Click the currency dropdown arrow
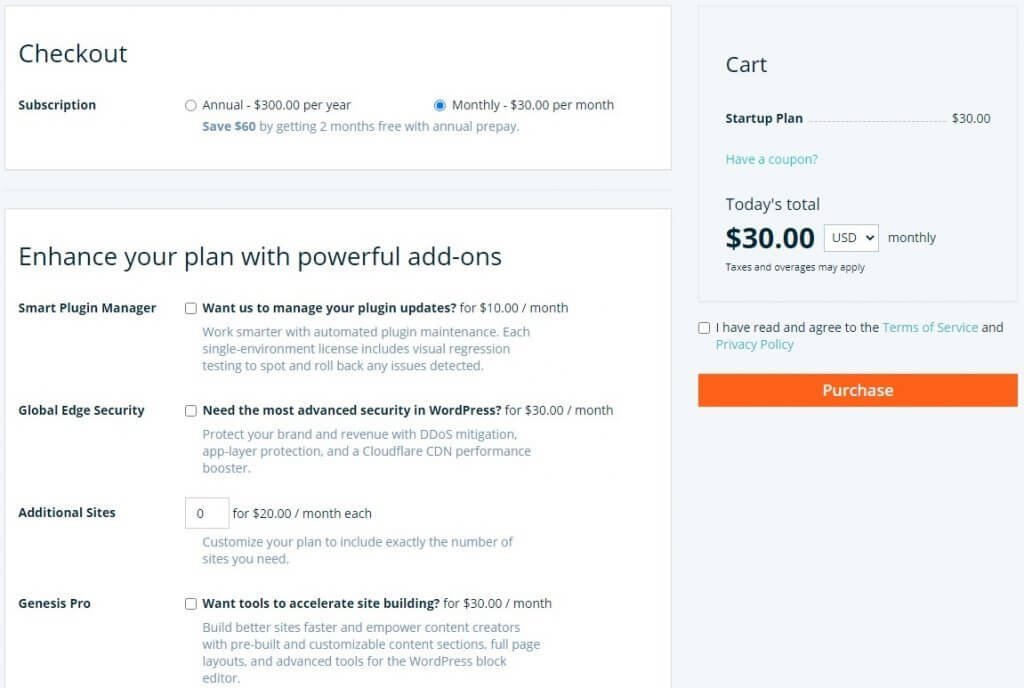The width and height of the screenshot is (1024, 688). 869,238
